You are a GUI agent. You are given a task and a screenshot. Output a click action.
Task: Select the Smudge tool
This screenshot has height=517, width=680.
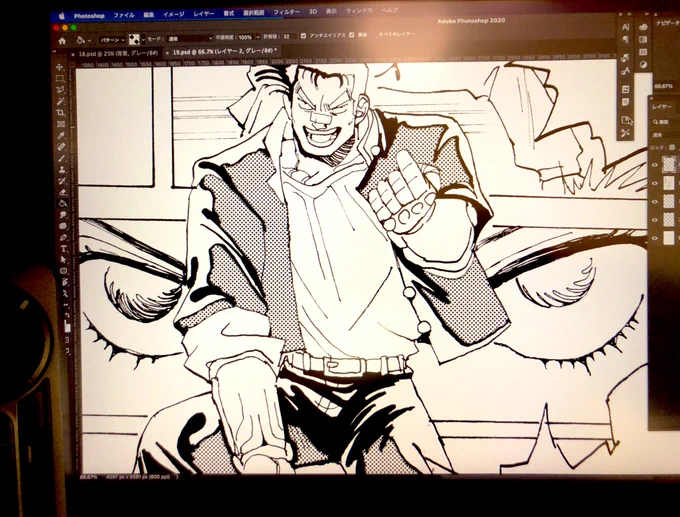click(x=63, y=215)
